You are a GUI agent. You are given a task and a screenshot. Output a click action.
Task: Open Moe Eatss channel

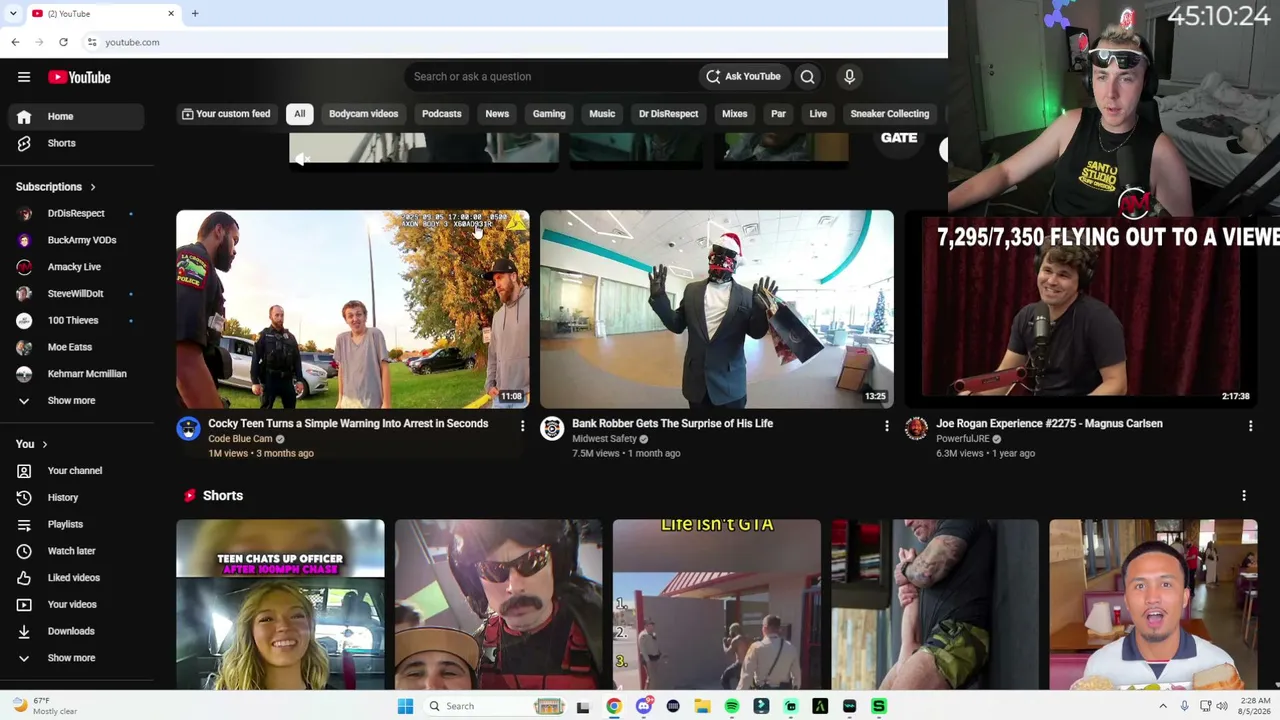77,347
